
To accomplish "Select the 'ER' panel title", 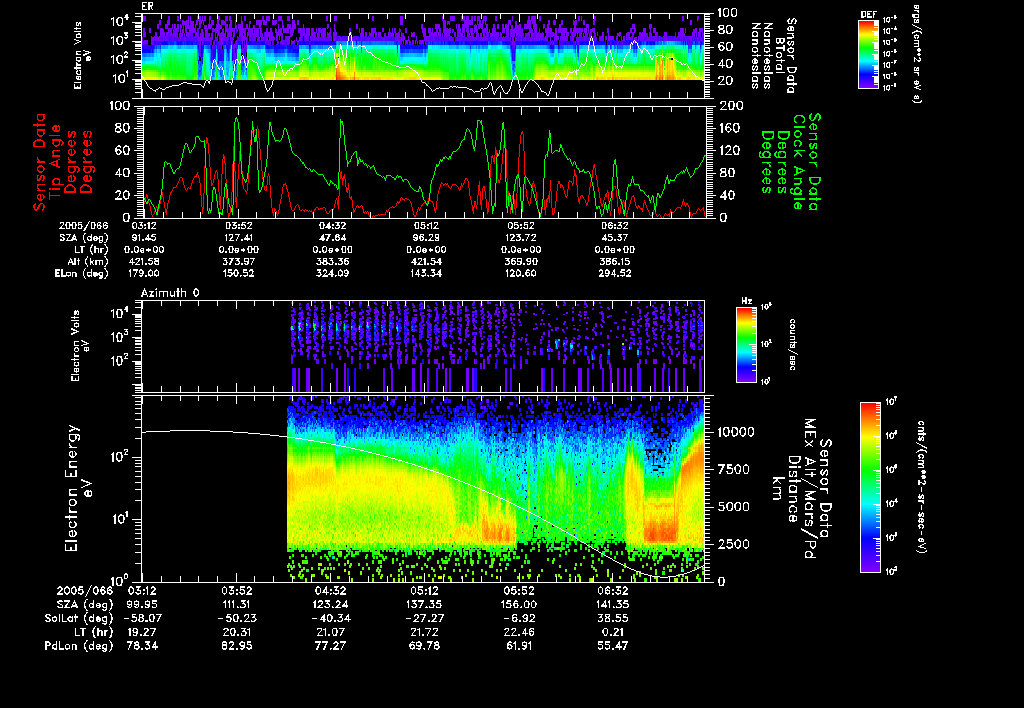I will point(147,6).
